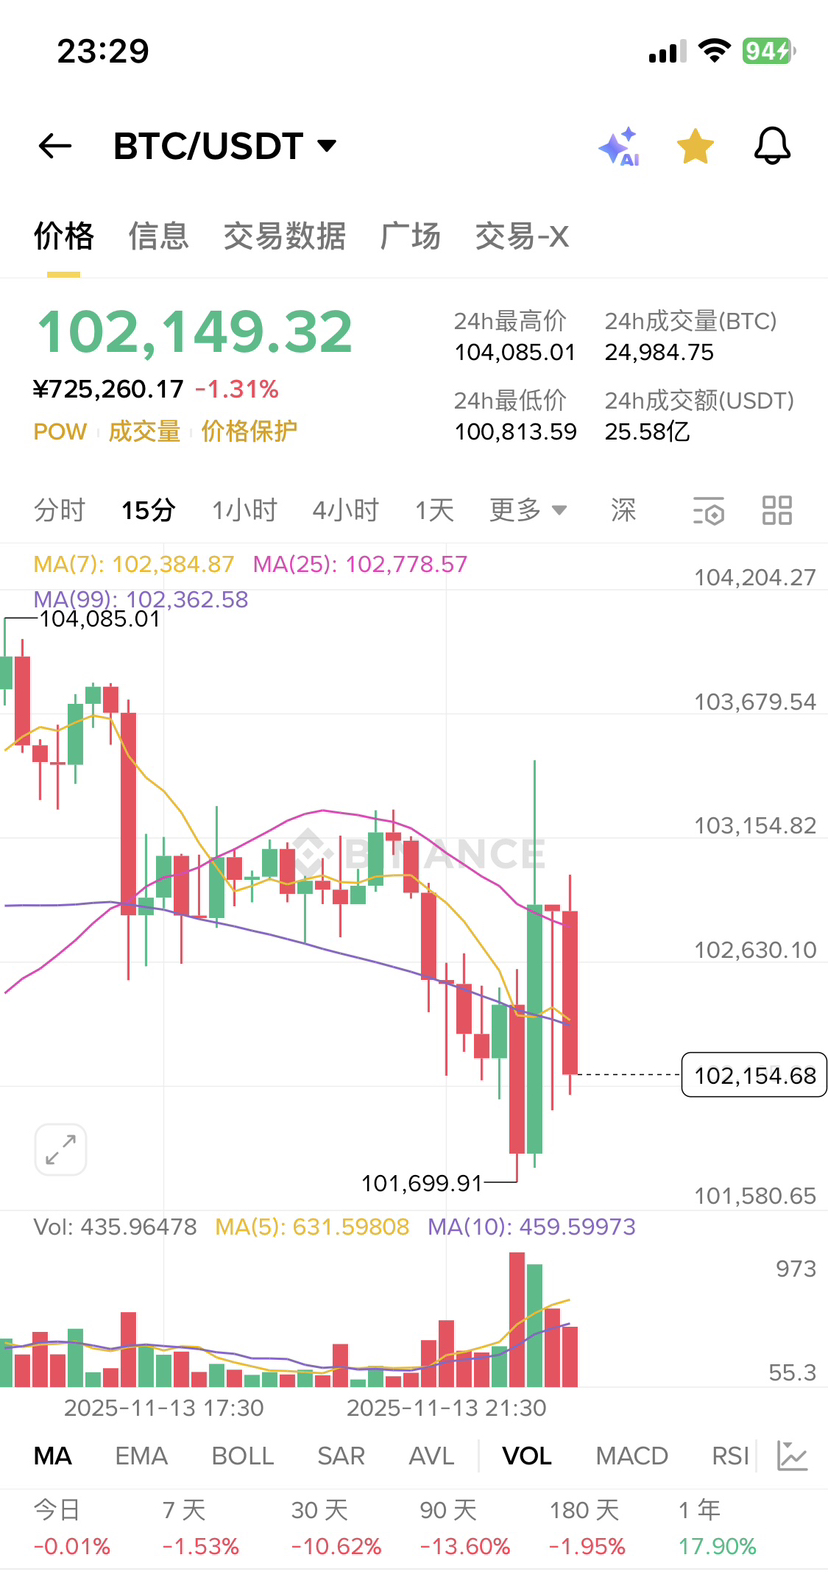This screenshot has height=1580, width=828.
Task: Open the indicator chart icon after RSI
Action: pos(792,1456)
